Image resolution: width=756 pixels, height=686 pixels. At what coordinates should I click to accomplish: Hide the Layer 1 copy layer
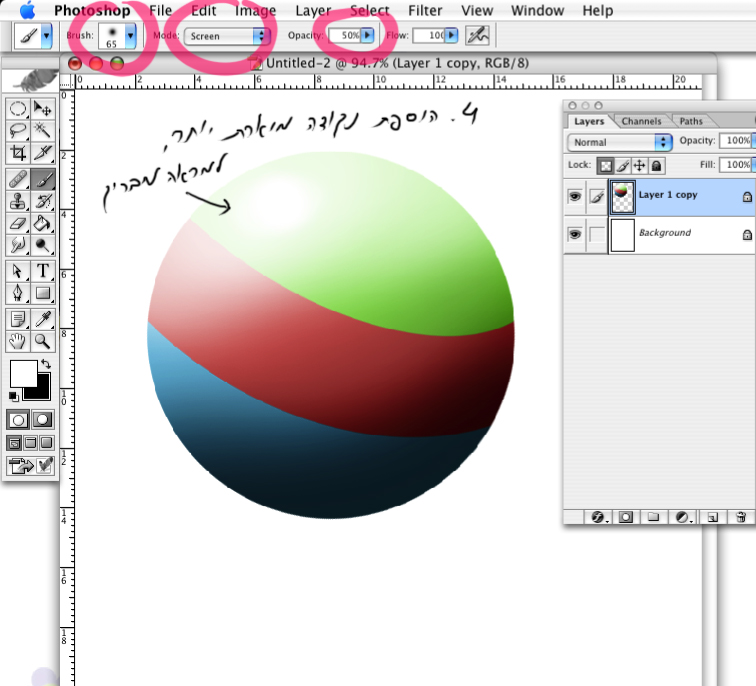click(575, 197)
